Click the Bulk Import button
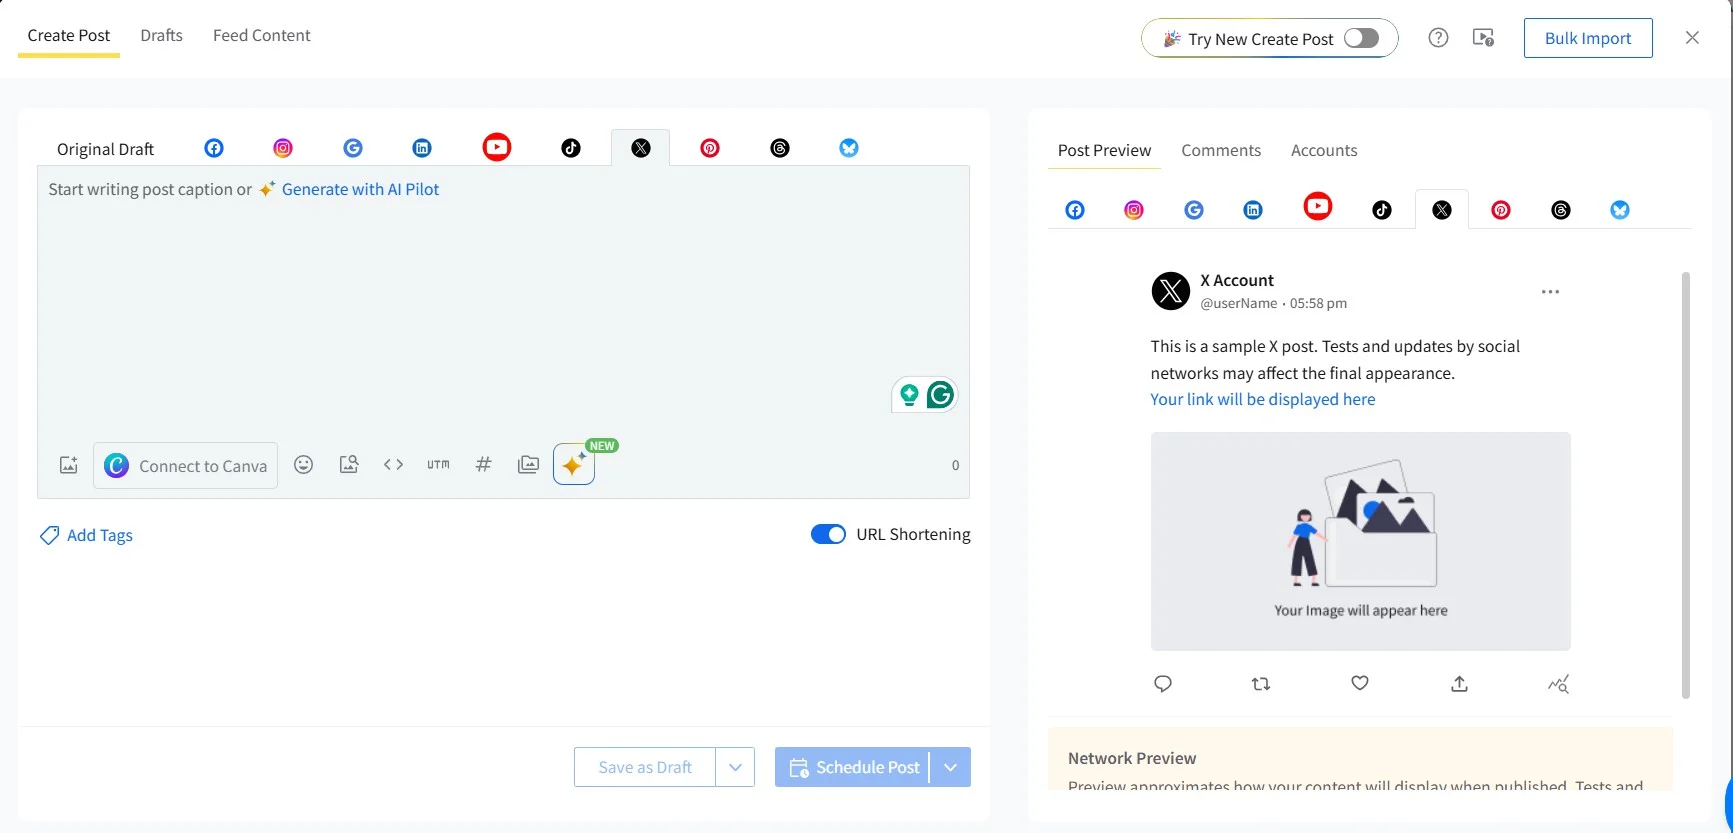Viewport: 1733px width, 833px height. pyautogui.click(x=1588, y=38)
